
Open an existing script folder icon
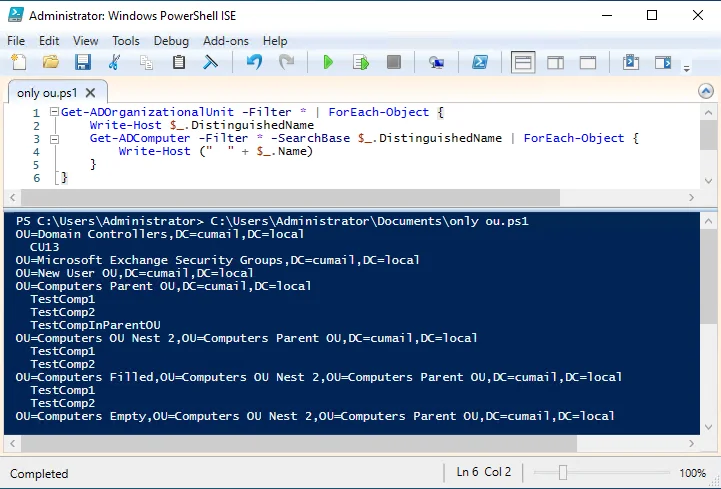(51, 62)
